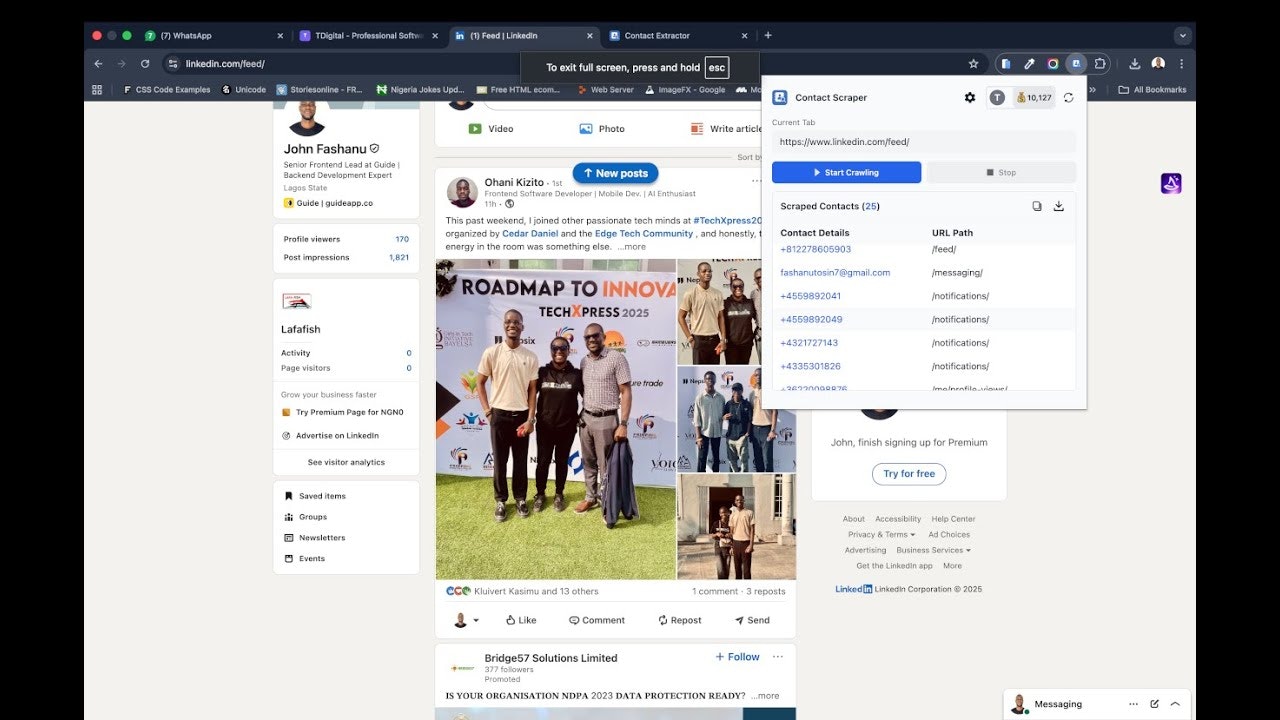Viewport: 1280px width, 720px height.
Task: Select contact +812278605903
Action: [816, 249]
